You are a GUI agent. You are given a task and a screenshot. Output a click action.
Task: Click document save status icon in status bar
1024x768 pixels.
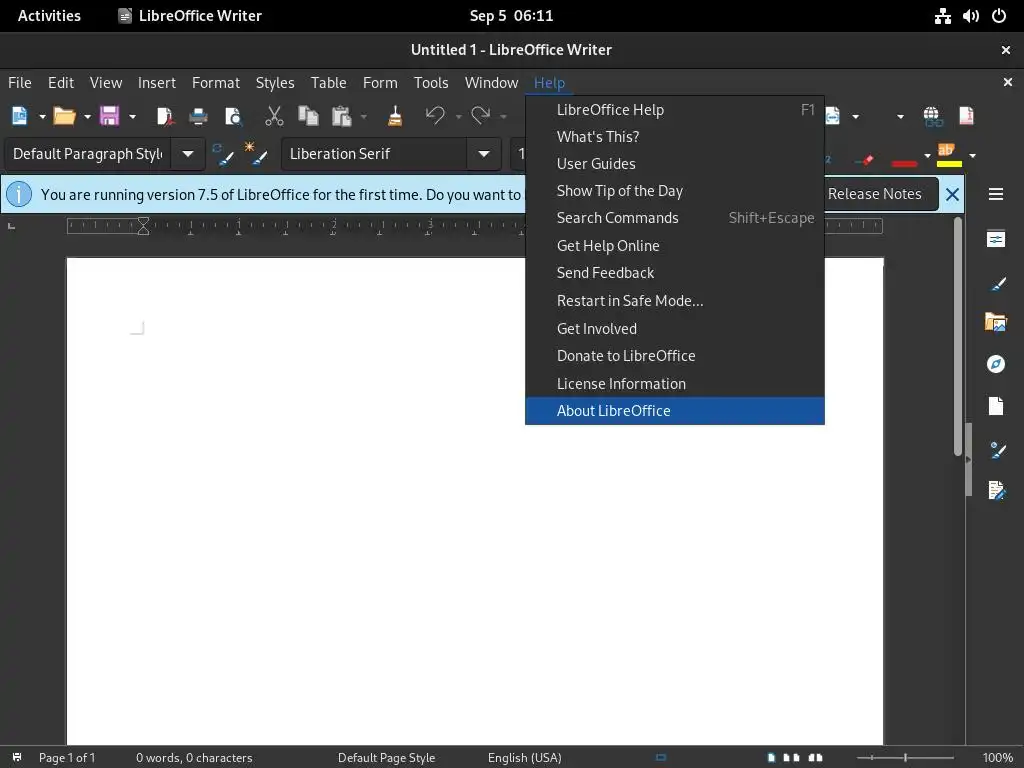pyautogui.click(x=17, y=758)
